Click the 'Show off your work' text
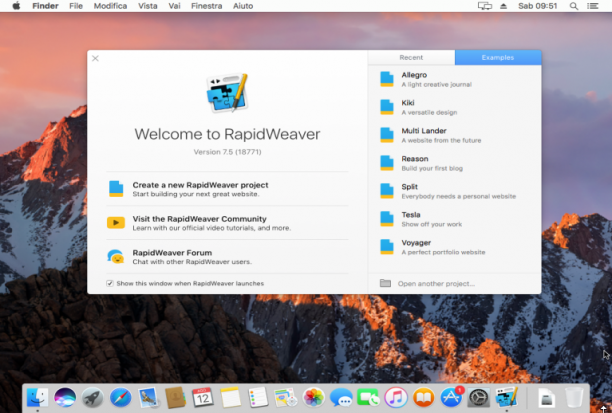The width and height of the screenshot is (612, 413). click(x=432, y=224)
